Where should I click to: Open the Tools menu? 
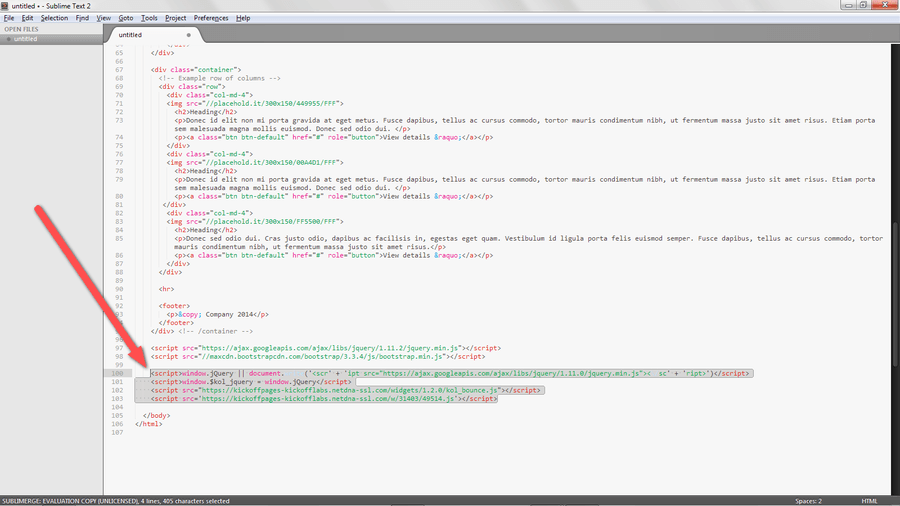coord(149,18)
